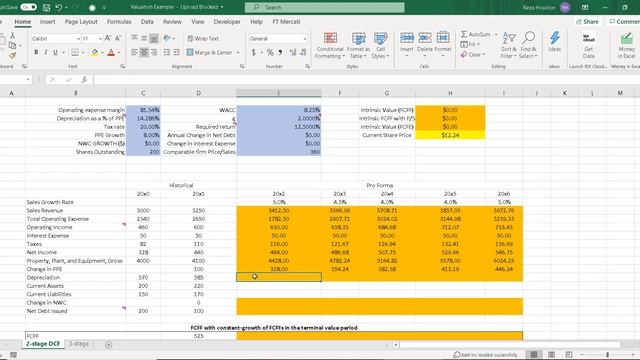Expand Merge & Center options arrow
The width and height of the screenshot is (640, 360).
[238, 53]
